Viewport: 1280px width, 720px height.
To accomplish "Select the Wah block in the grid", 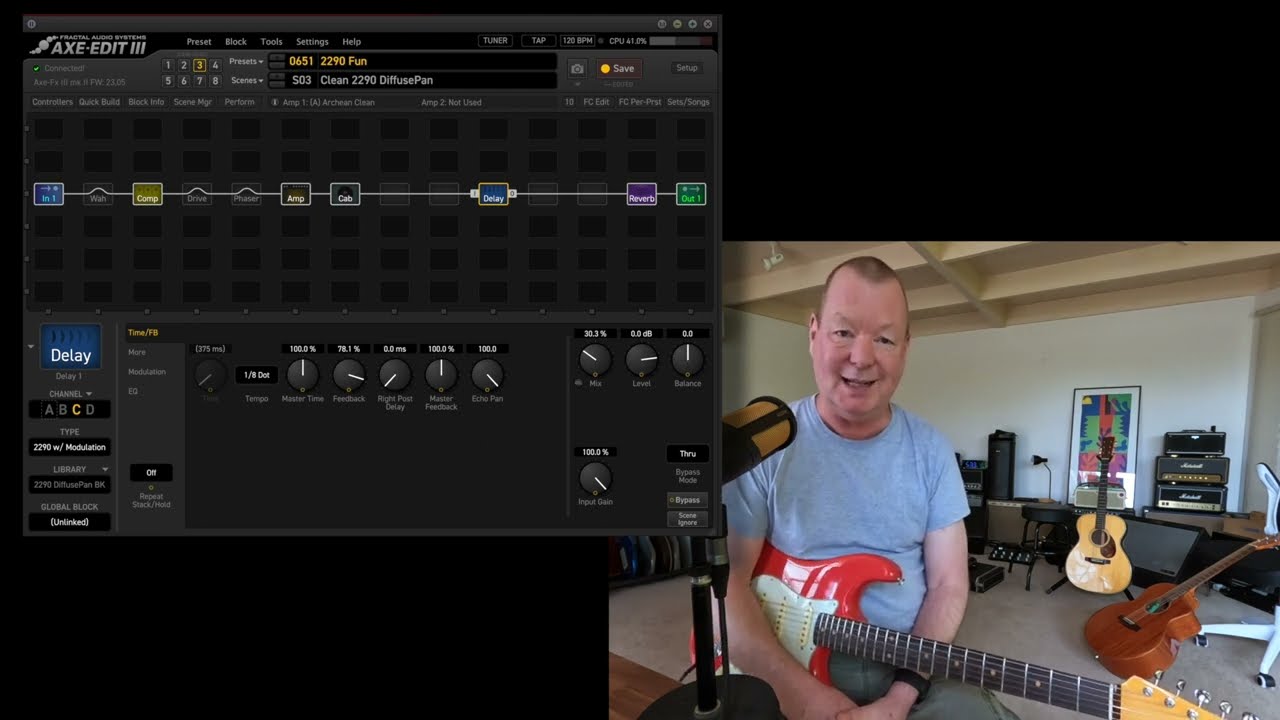I will [98, 194].
